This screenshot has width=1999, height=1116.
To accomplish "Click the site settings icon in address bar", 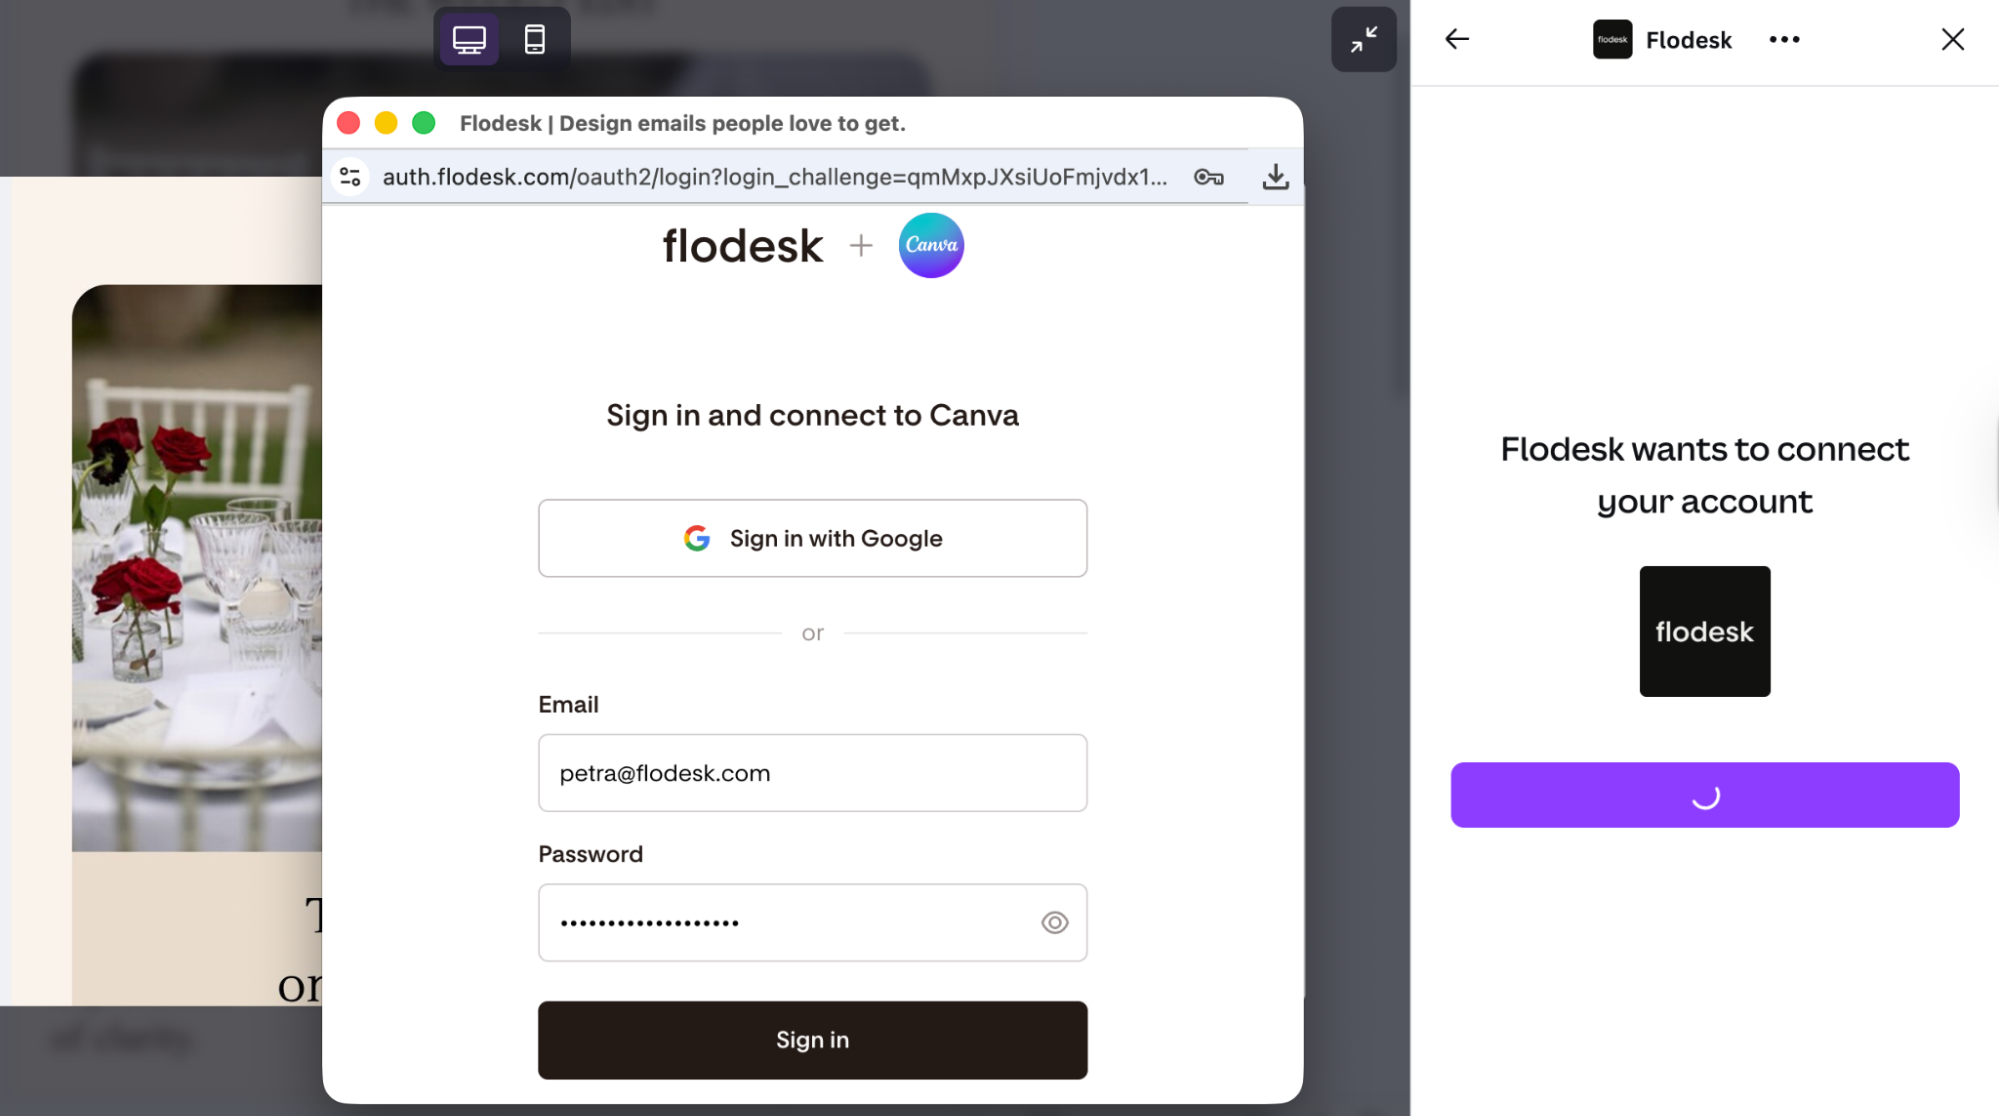I will (350, 177).
